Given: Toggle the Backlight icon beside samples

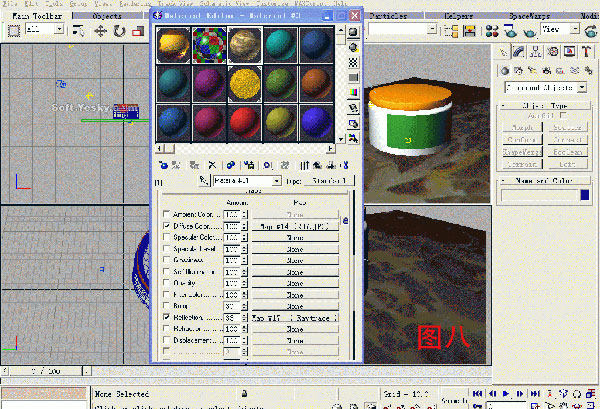Looking at the screenshot, I should coord(353,47).
